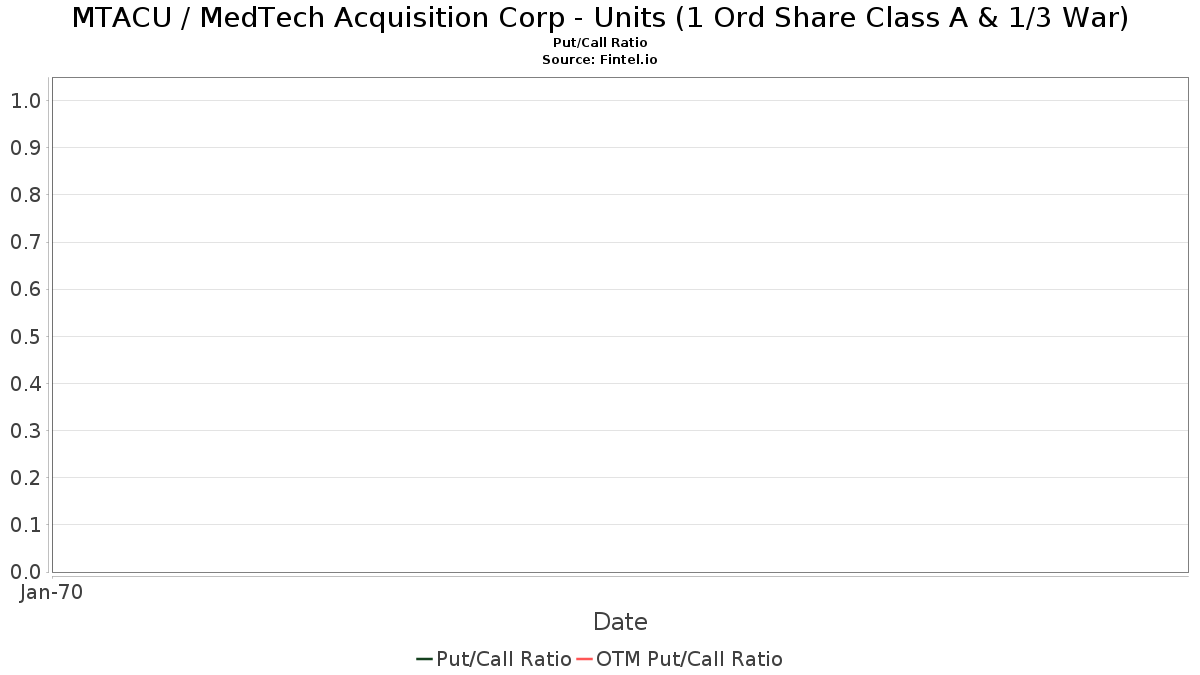Click the 0.8 y-axis label
1200x675 pixels.
click(25, 194)
